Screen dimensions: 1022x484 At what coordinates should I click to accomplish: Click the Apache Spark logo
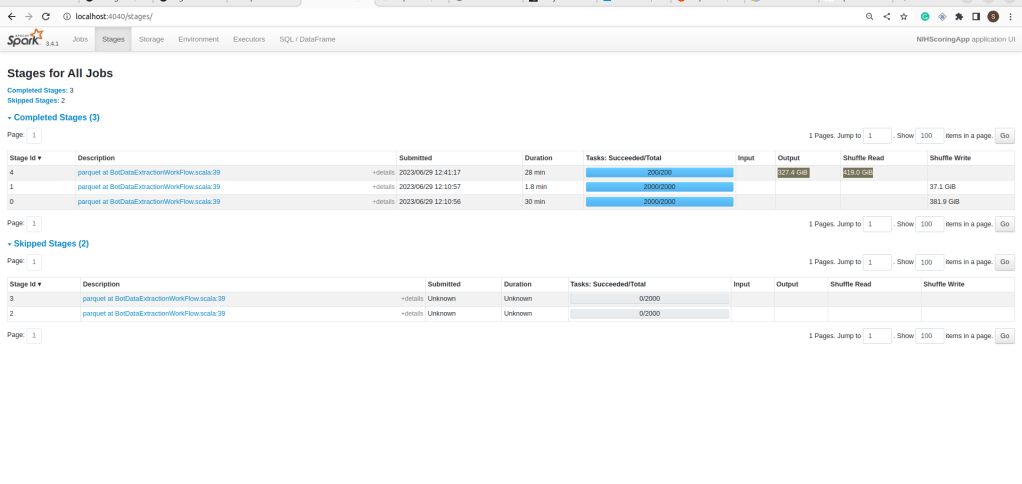tap(26, 39)
